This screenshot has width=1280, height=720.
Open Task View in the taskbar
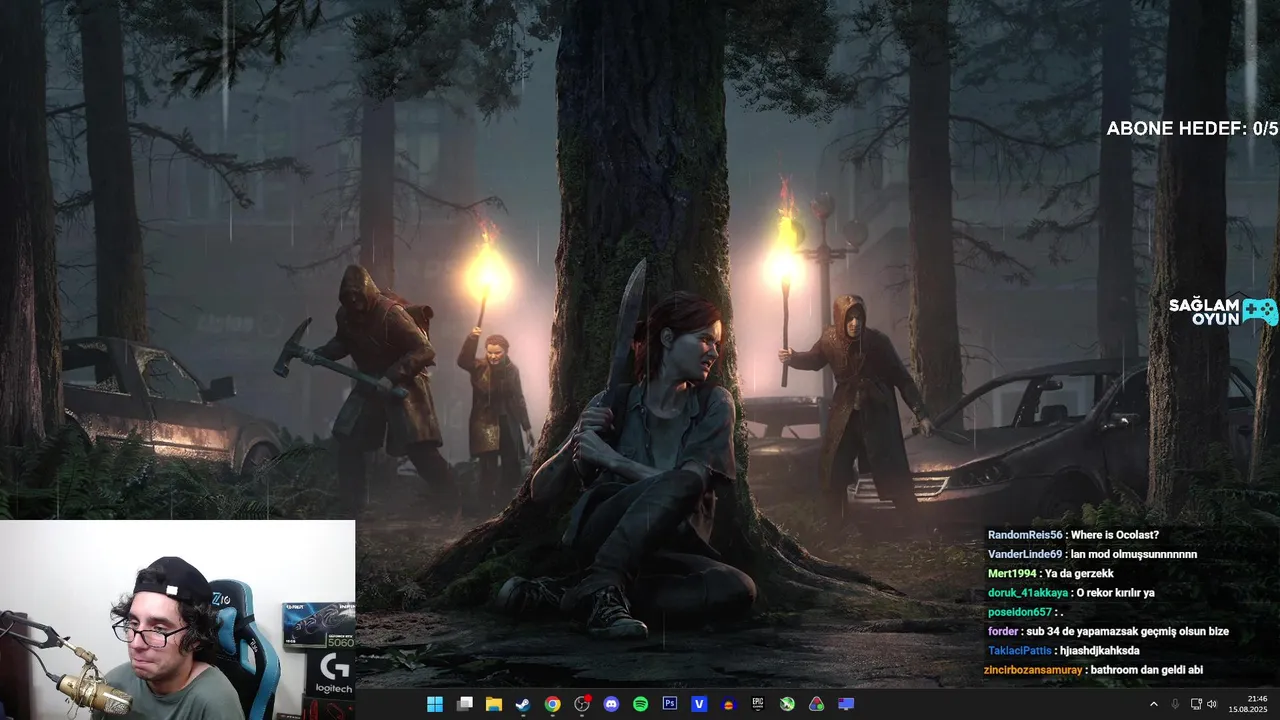[464, 704]
